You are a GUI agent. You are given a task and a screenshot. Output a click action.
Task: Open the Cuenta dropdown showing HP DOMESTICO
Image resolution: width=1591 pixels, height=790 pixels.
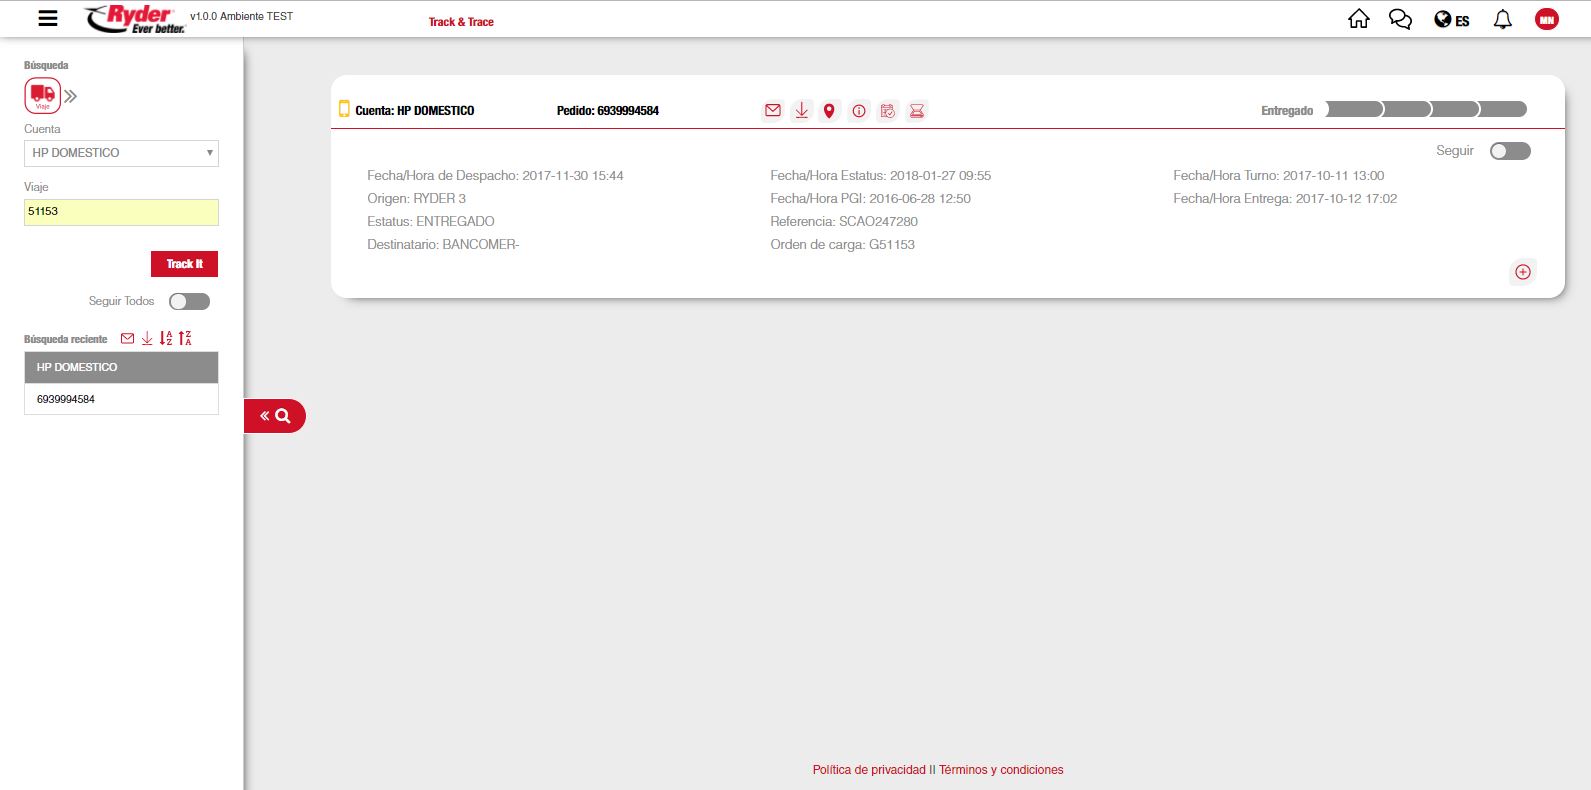pyautogui.click(x=121, y=153)
